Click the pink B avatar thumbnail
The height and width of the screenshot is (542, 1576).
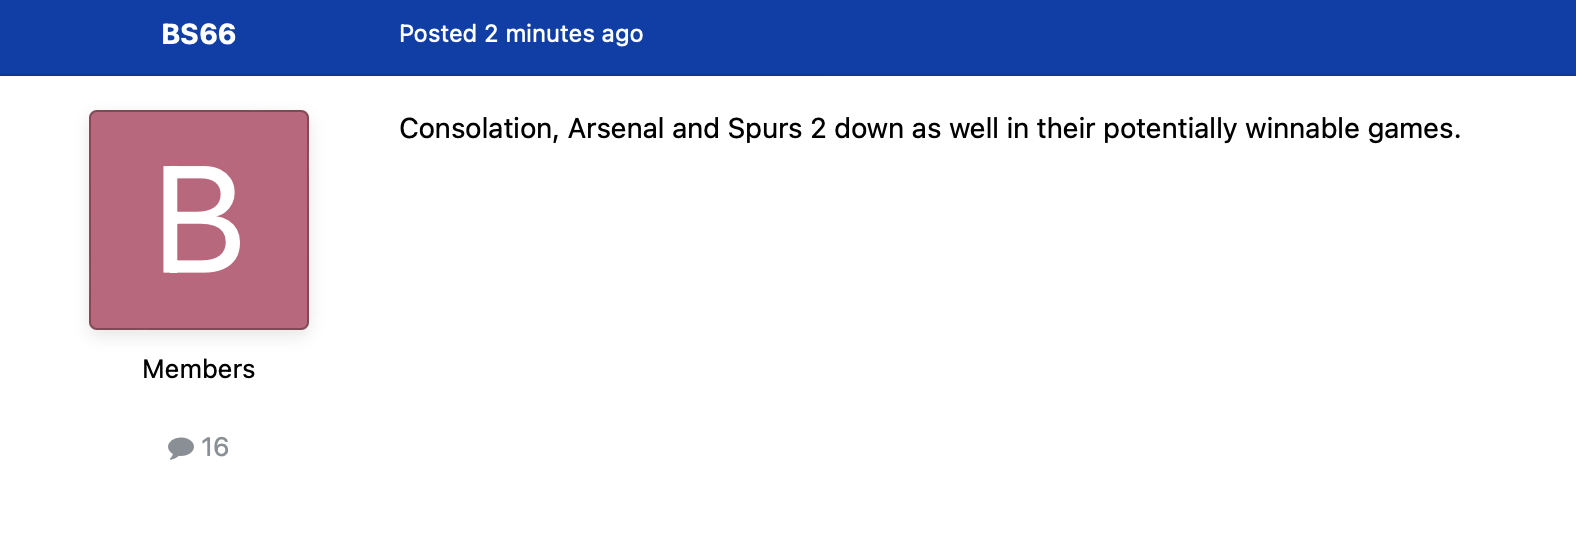click(199, 220)
